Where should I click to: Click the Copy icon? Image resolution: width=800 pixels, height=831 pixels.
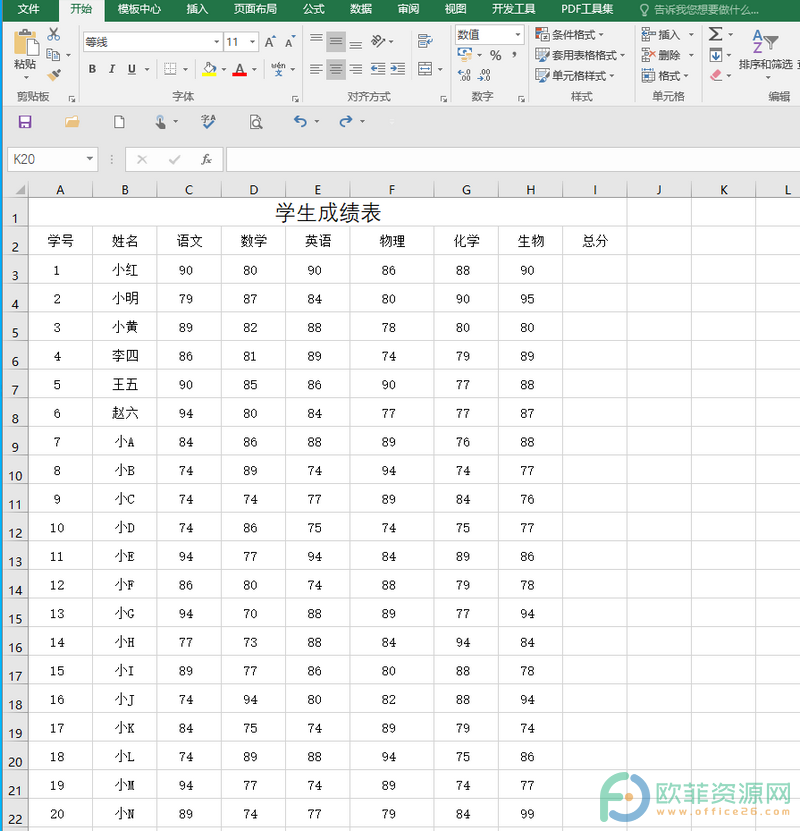click(x=53, y=54)
